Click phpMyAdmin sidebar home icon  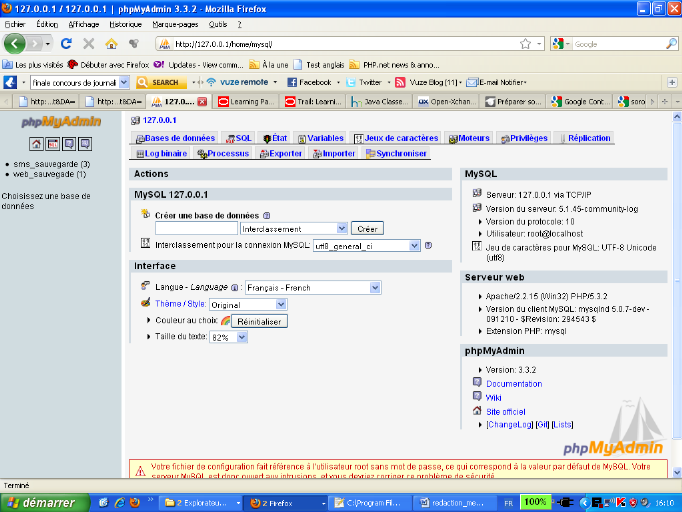pyautogui.click(x=36, y=144)
